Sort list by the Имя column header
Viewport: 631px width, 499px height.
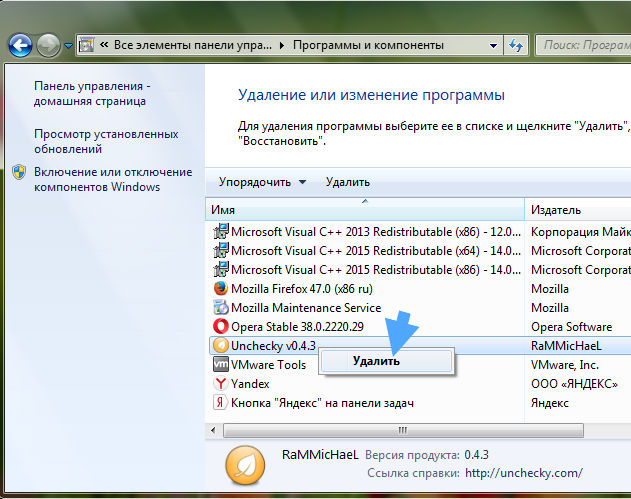coord(365,209)
